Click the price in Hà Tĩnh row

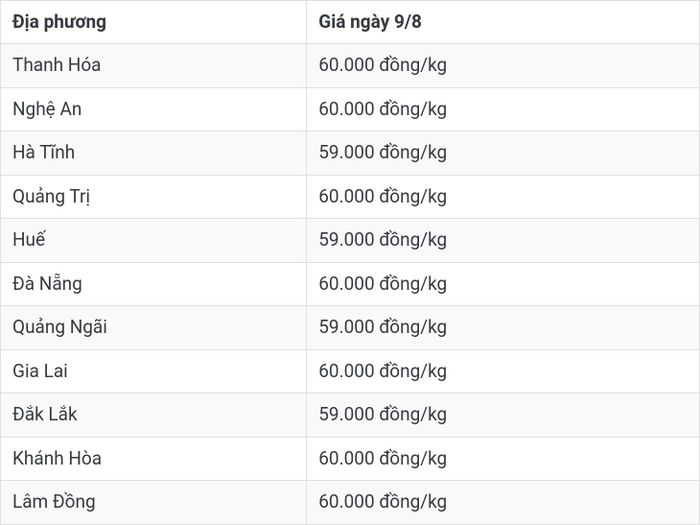click(383, 153)
